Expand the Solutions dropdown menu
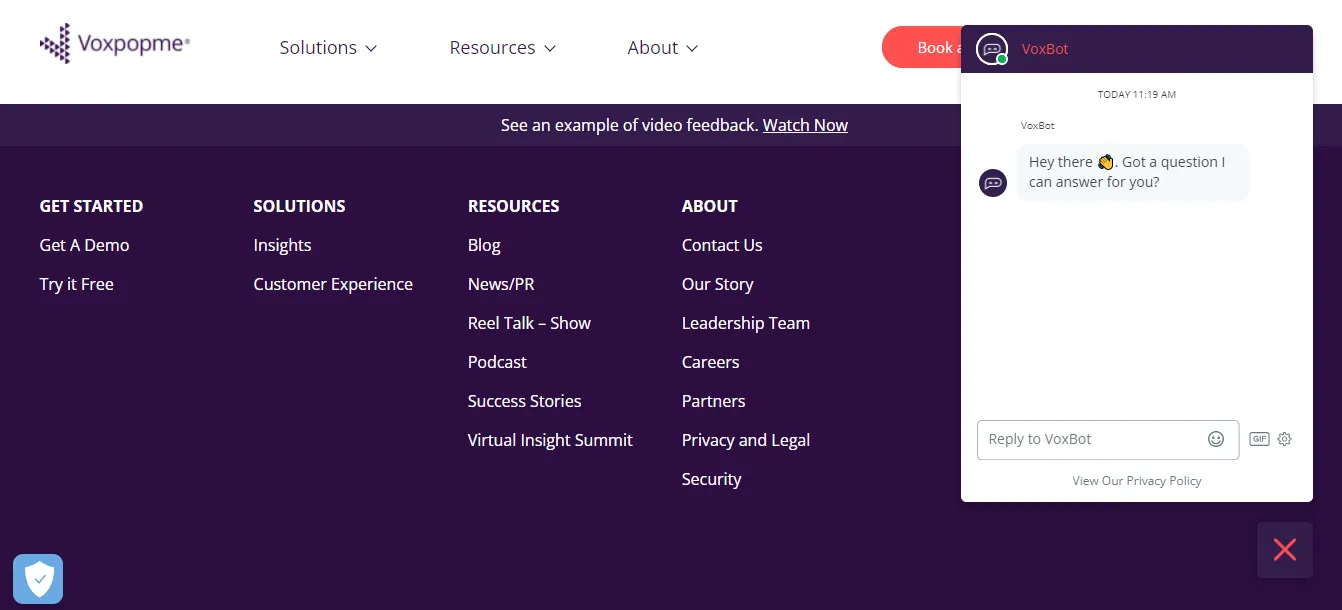 click(x=328, y=48)
